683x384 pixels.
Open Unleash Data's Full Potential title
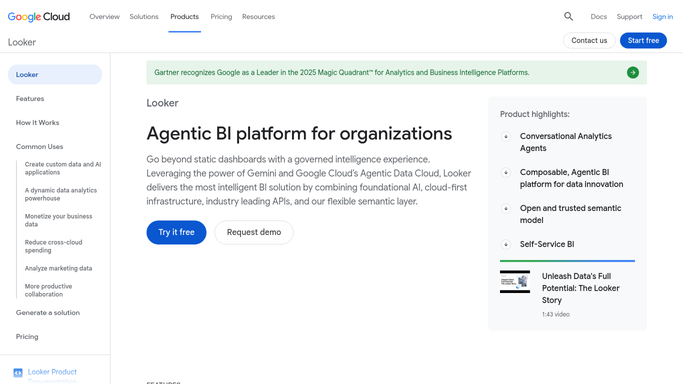click(x=581, y=288)
